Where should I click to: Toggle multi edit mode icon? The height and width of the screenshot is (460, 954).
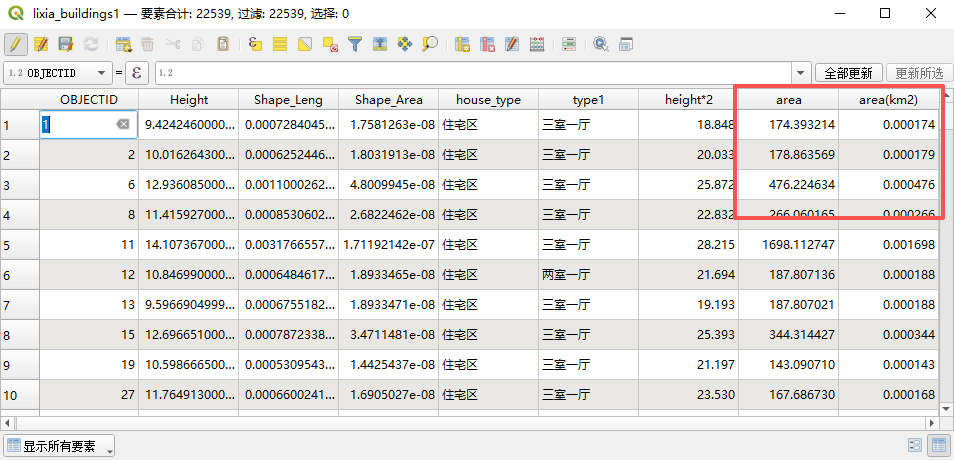pos(41,44)
